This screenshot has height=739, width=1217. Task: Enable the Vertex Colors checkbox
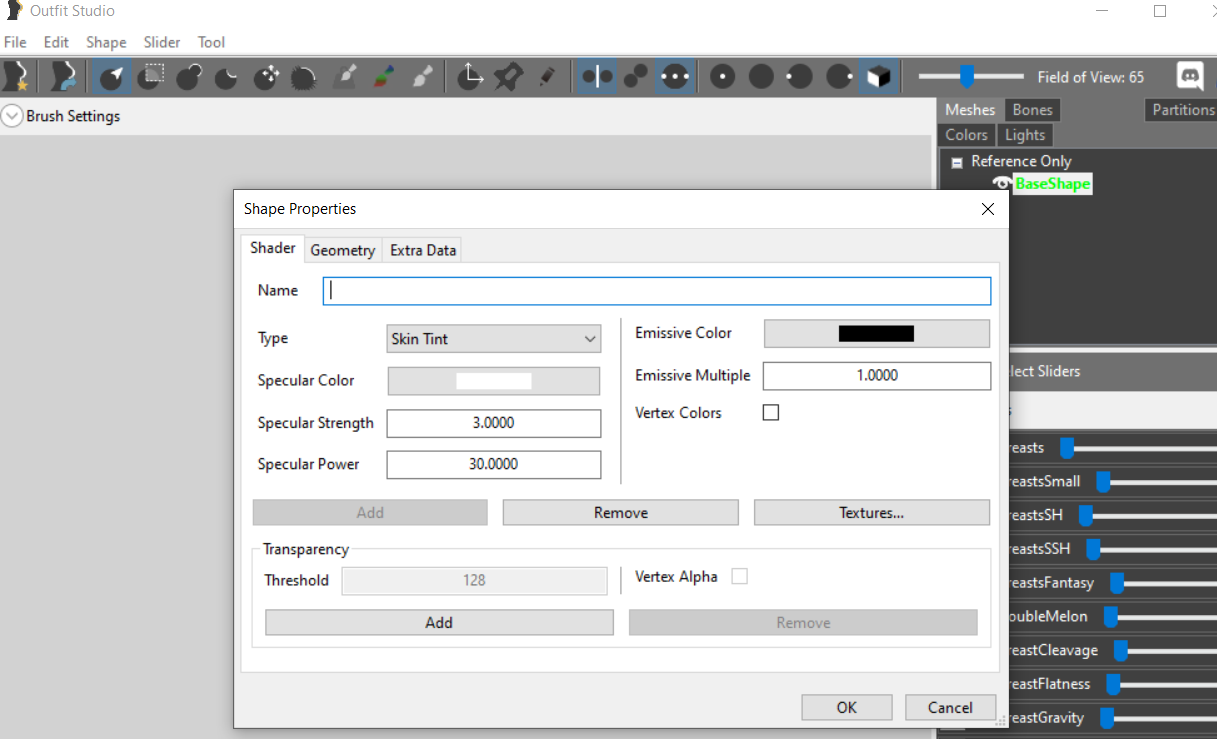click(x=771, y=412)
